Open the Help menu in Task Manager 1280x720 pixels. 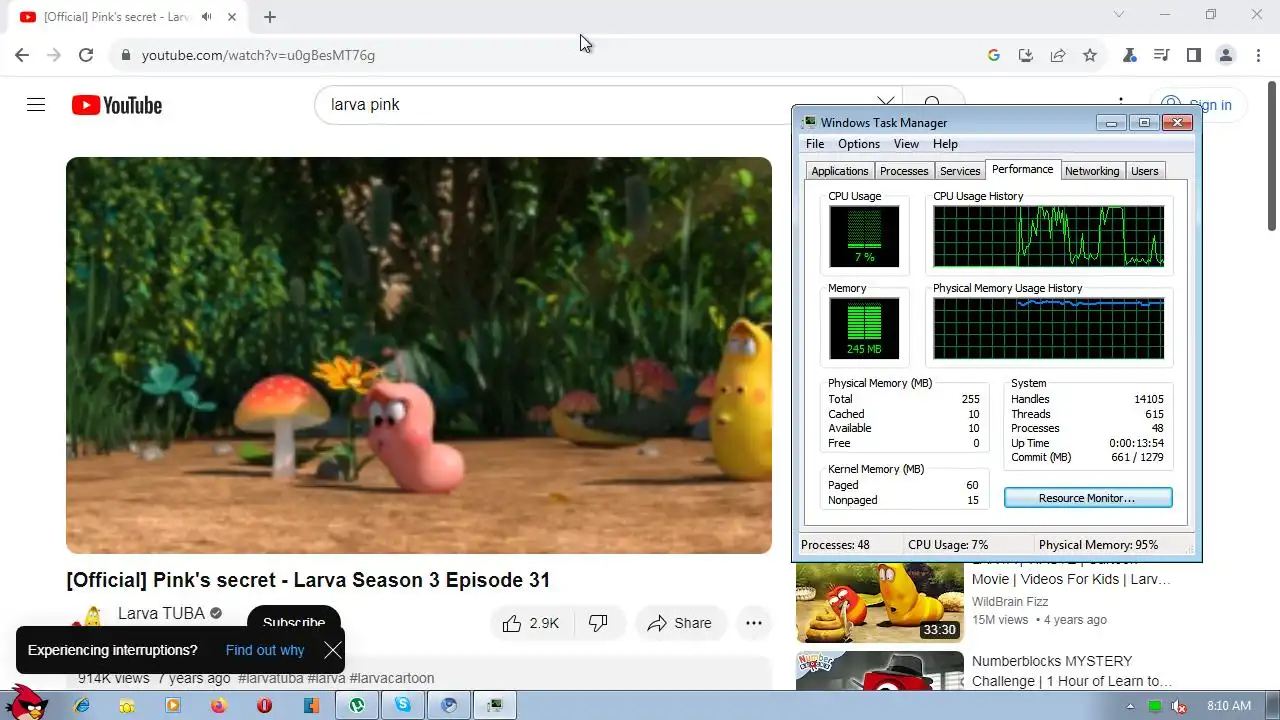(945, 144)
